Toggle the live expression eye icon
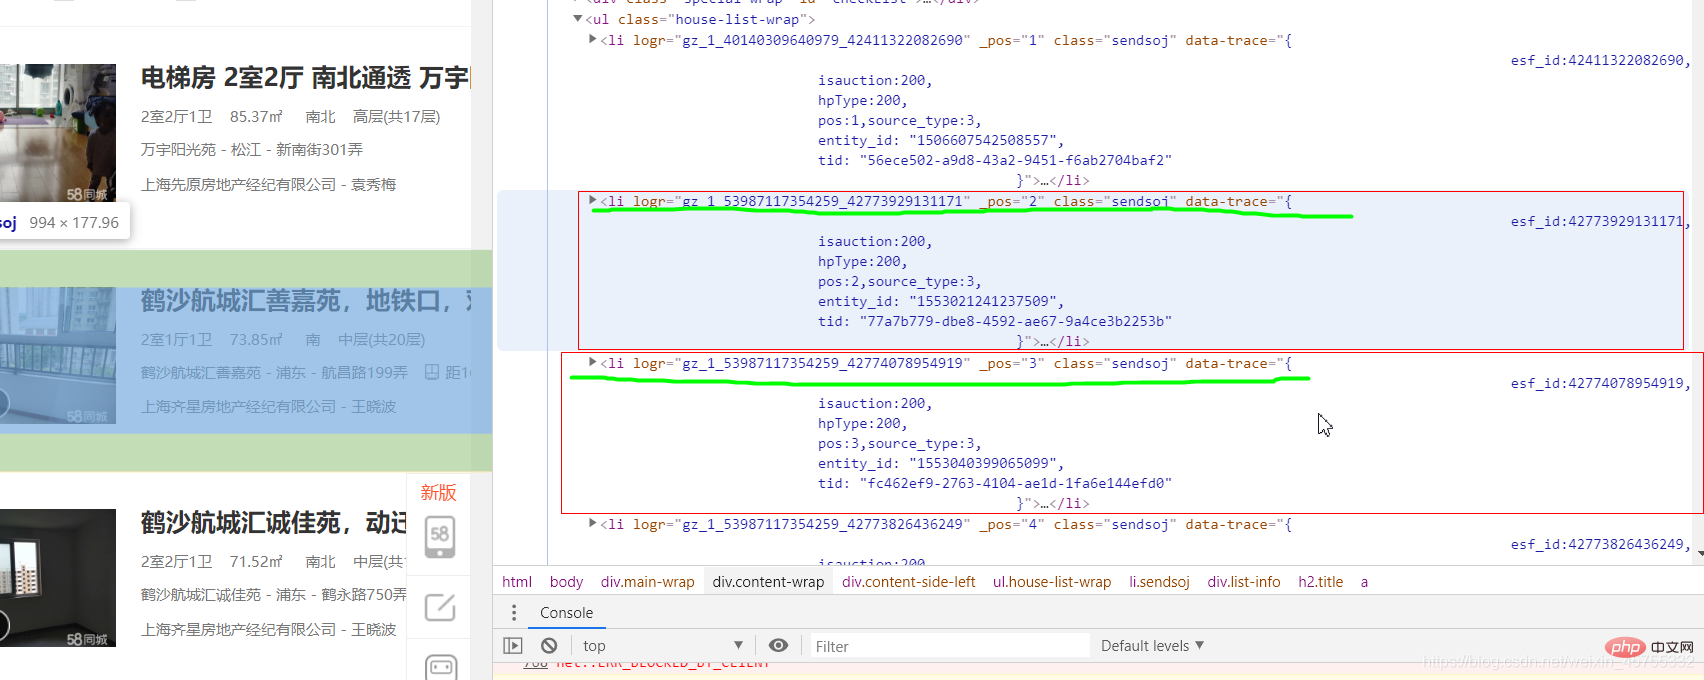 778,646
